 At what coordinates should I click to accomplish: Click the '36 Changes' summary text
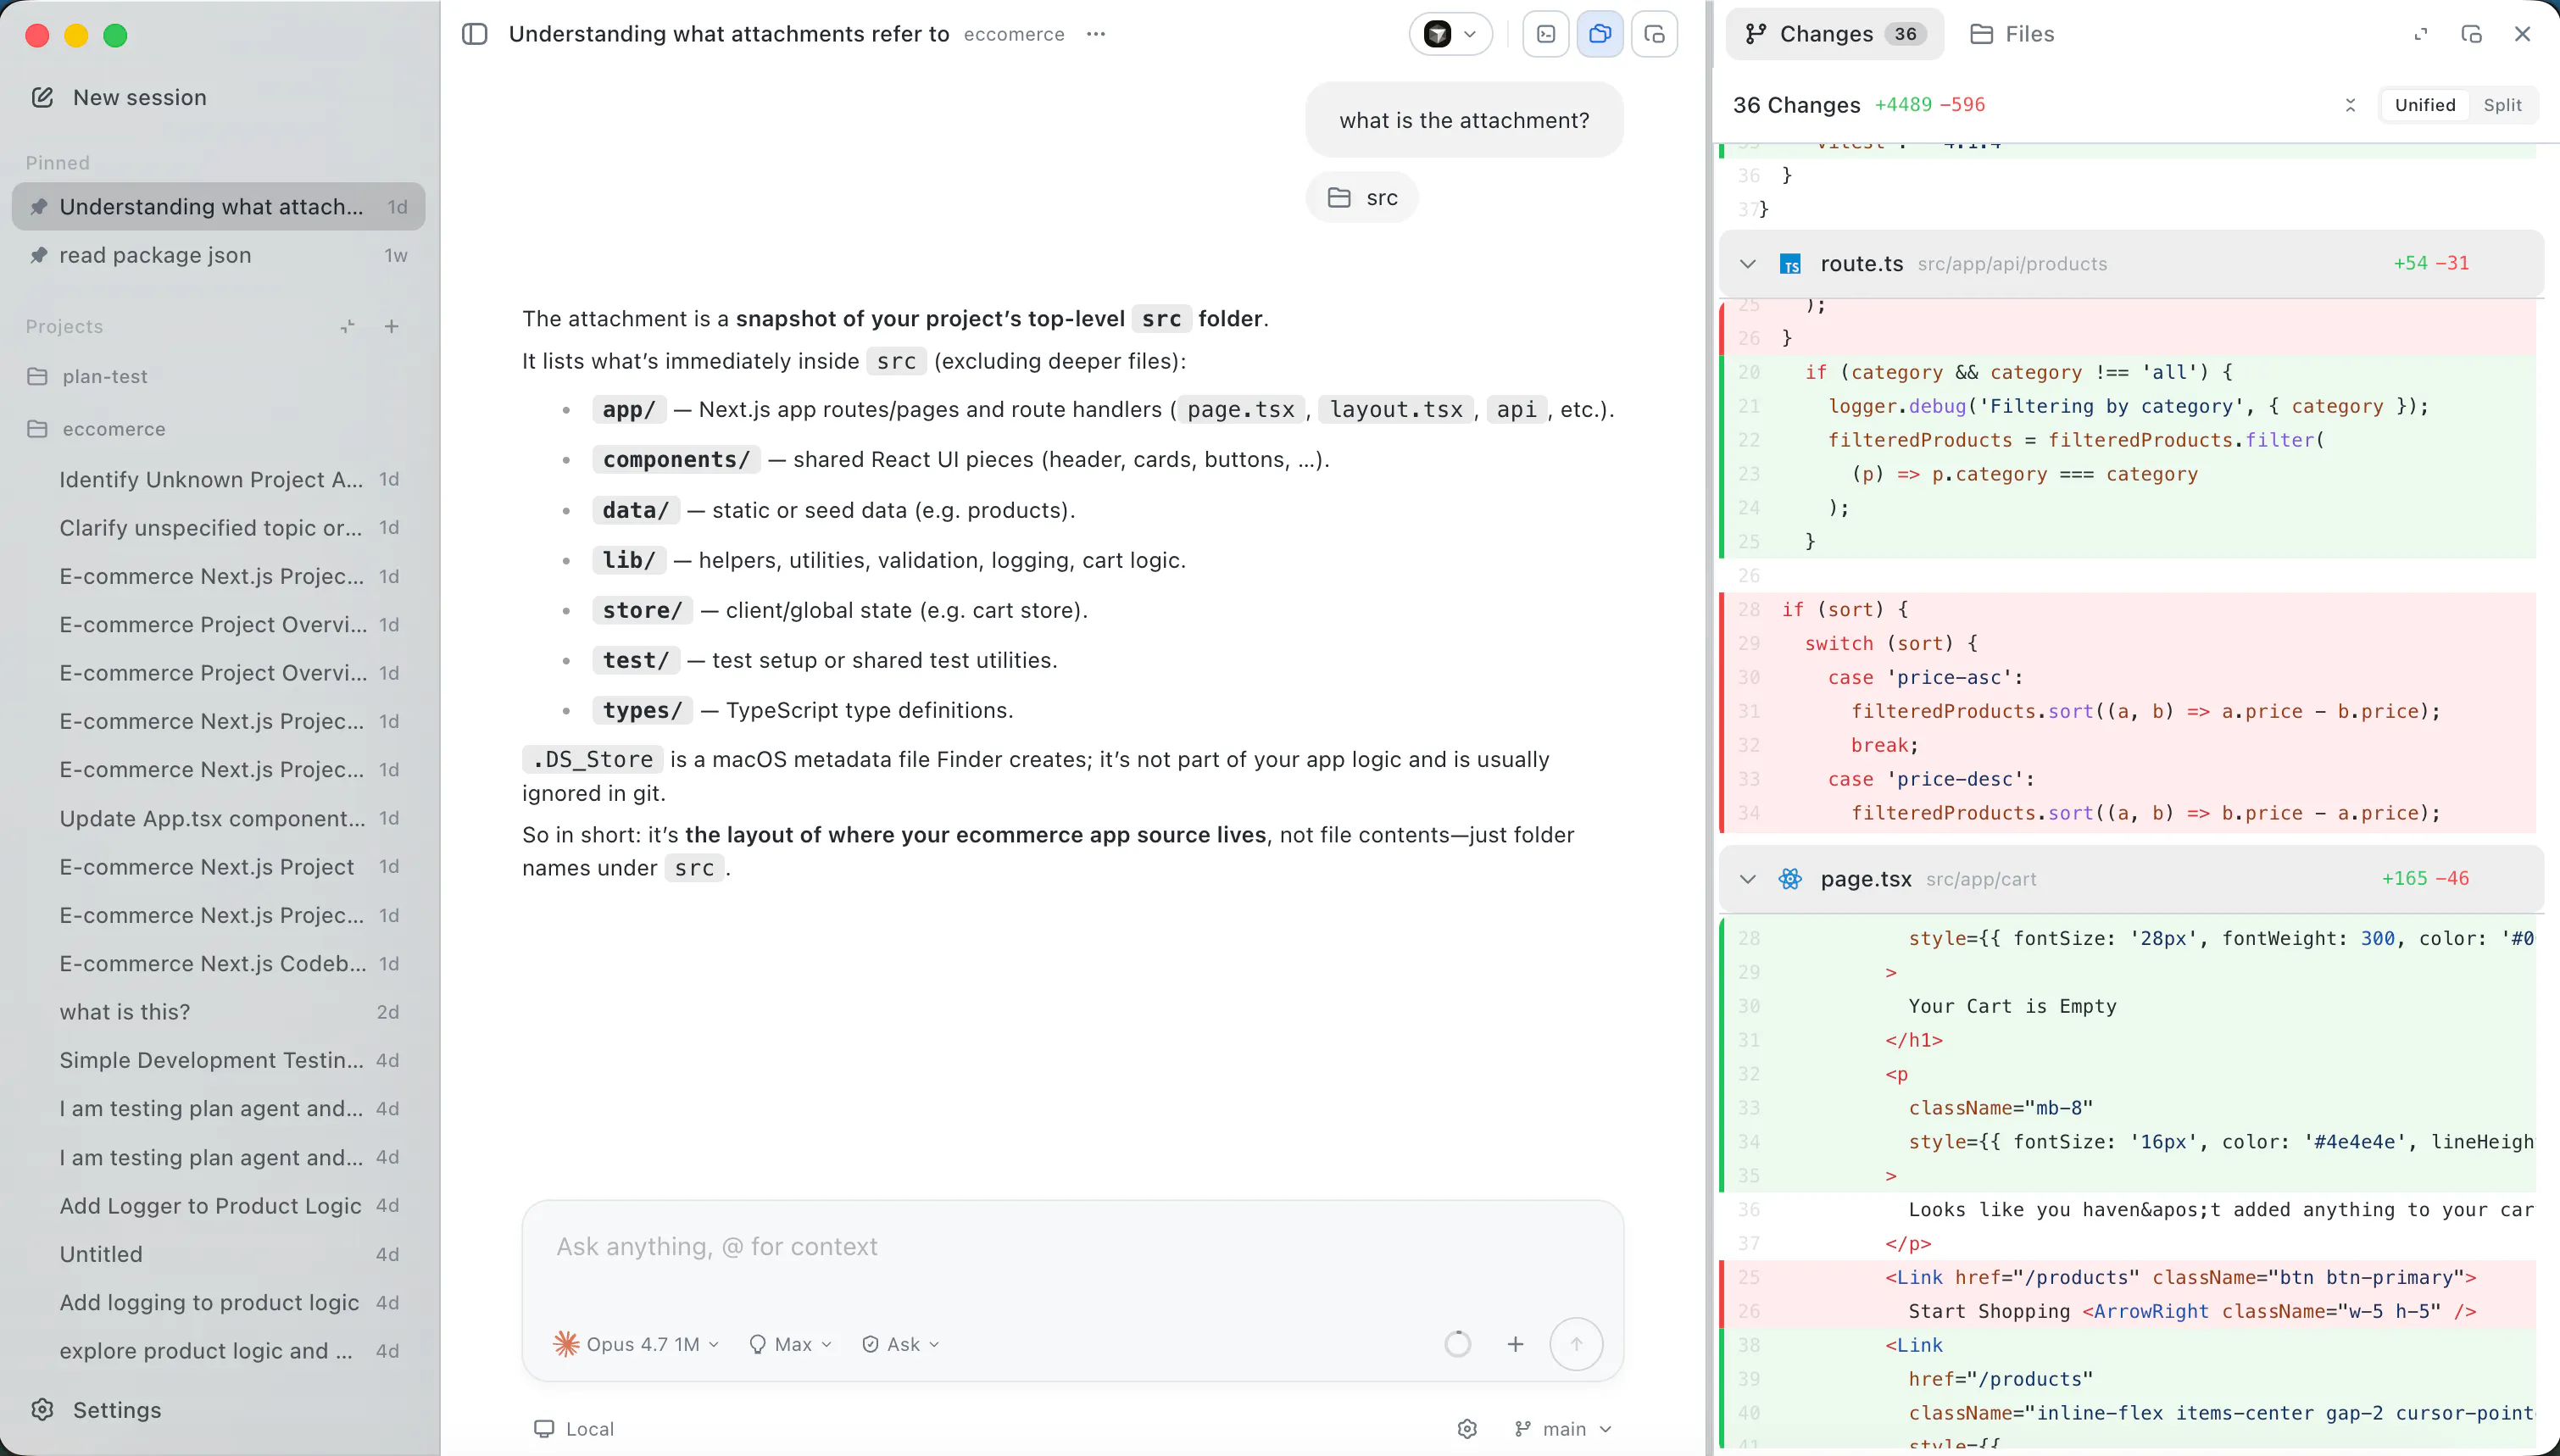(x=1796, y=105)
